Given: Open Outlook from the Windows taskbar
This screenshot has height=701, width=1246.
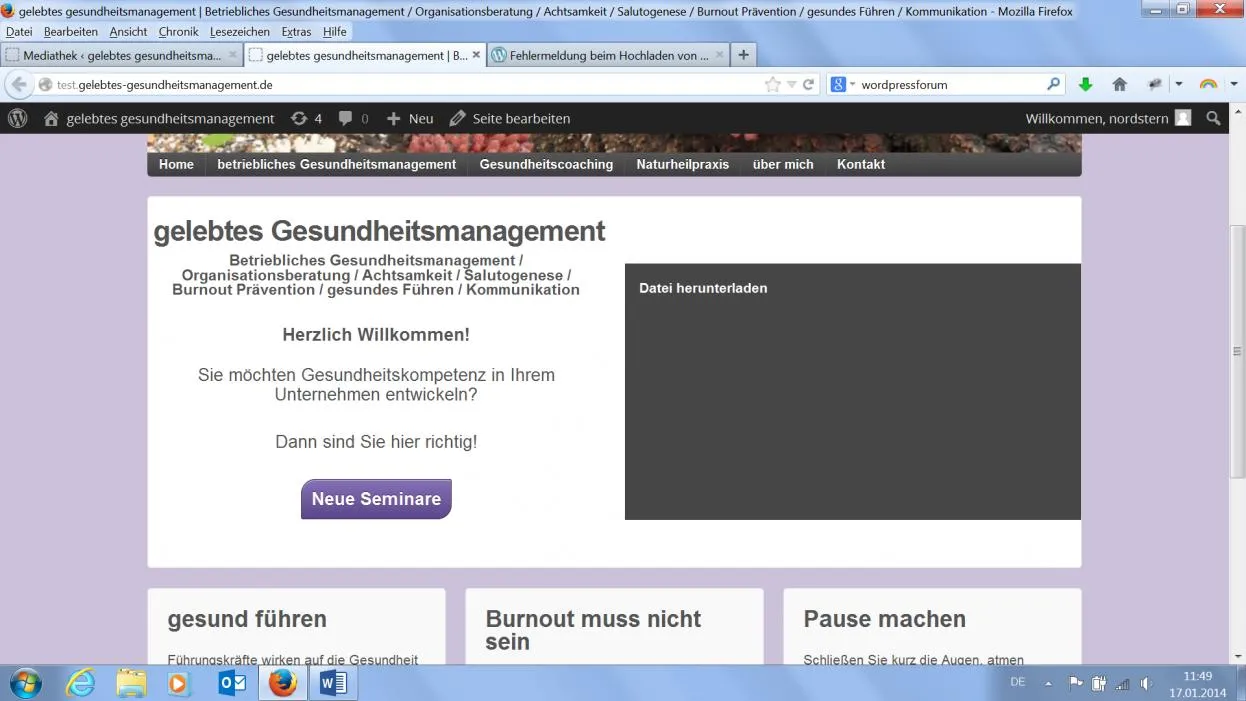Looking at the screenshot, I should point(232,683).
